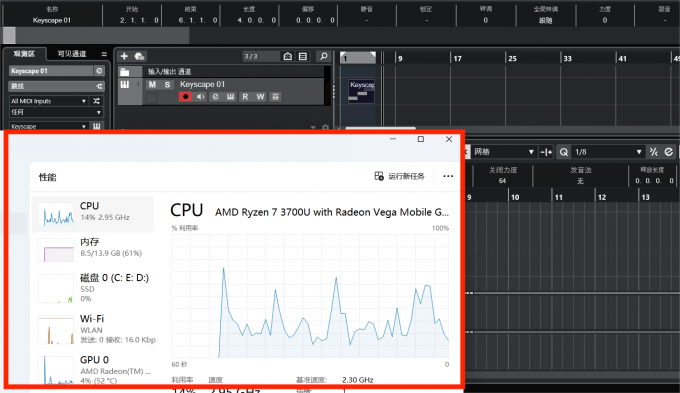The height and width of the screenshot is (393, 680).
Task: Solo the Keyscape 01 track
Action: (x=167, y=85)
